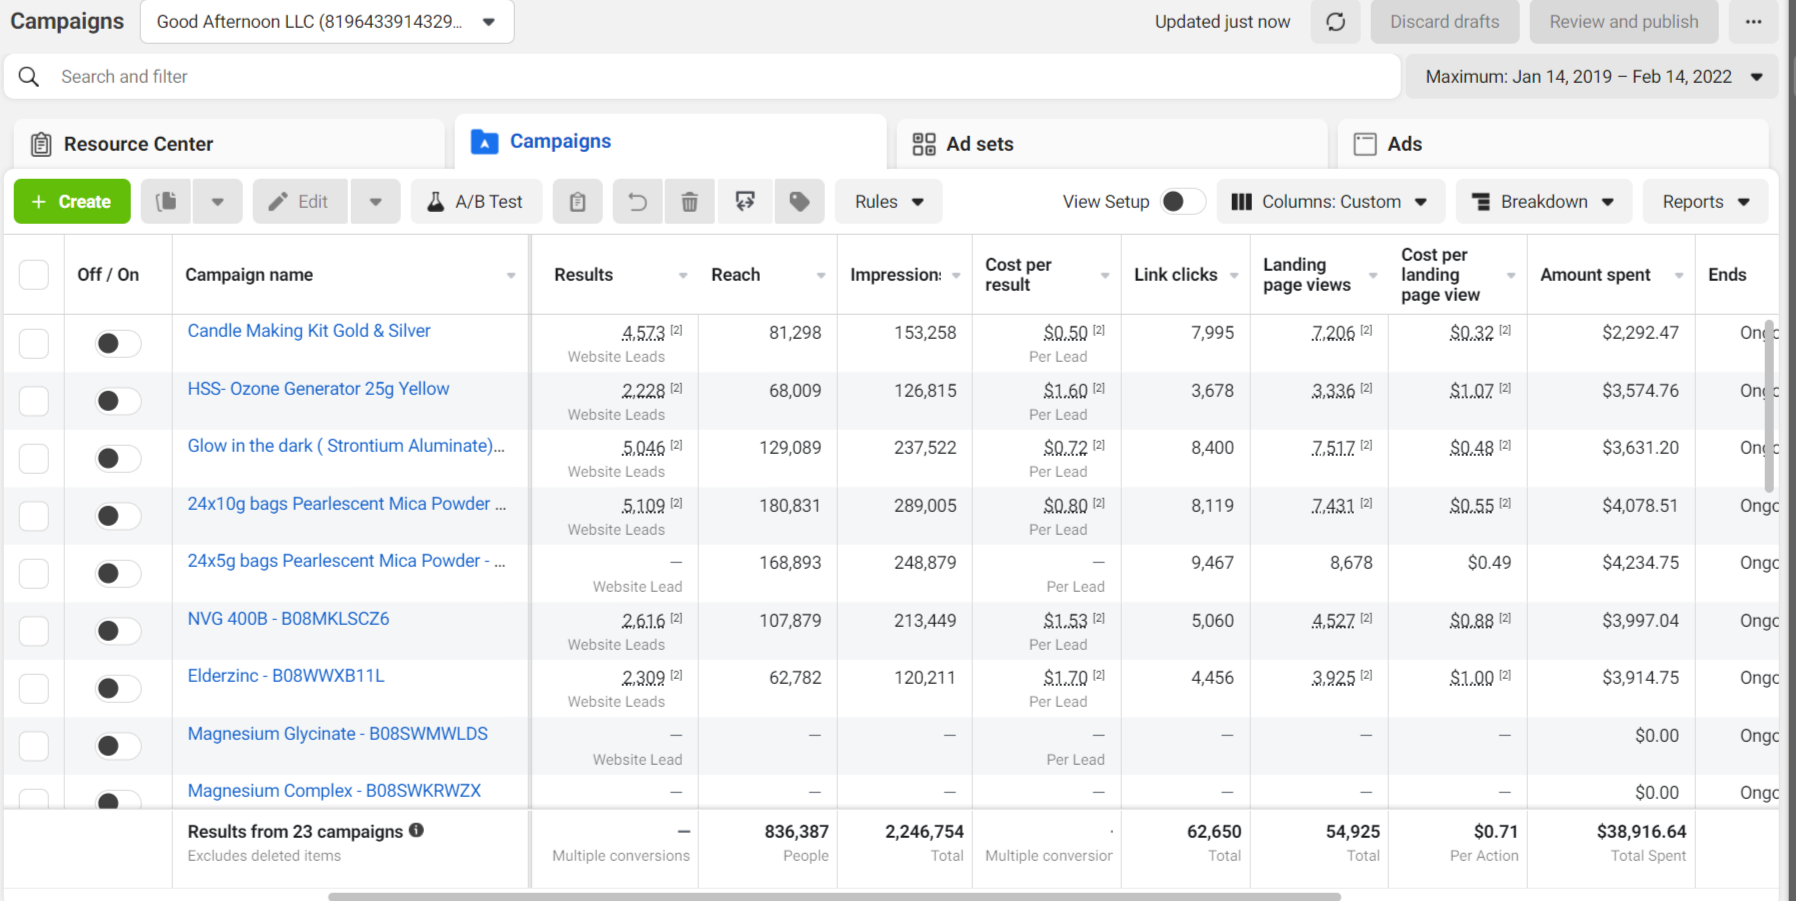Switch to Ad sets tab

(1112, 144)
